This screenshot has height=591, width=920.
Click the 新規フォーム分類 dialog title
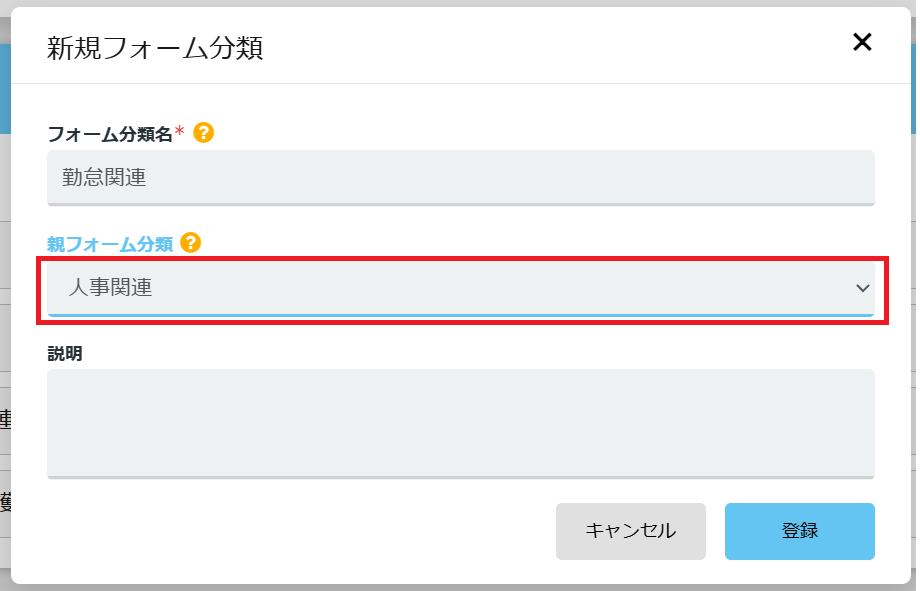tap(155, 48)
